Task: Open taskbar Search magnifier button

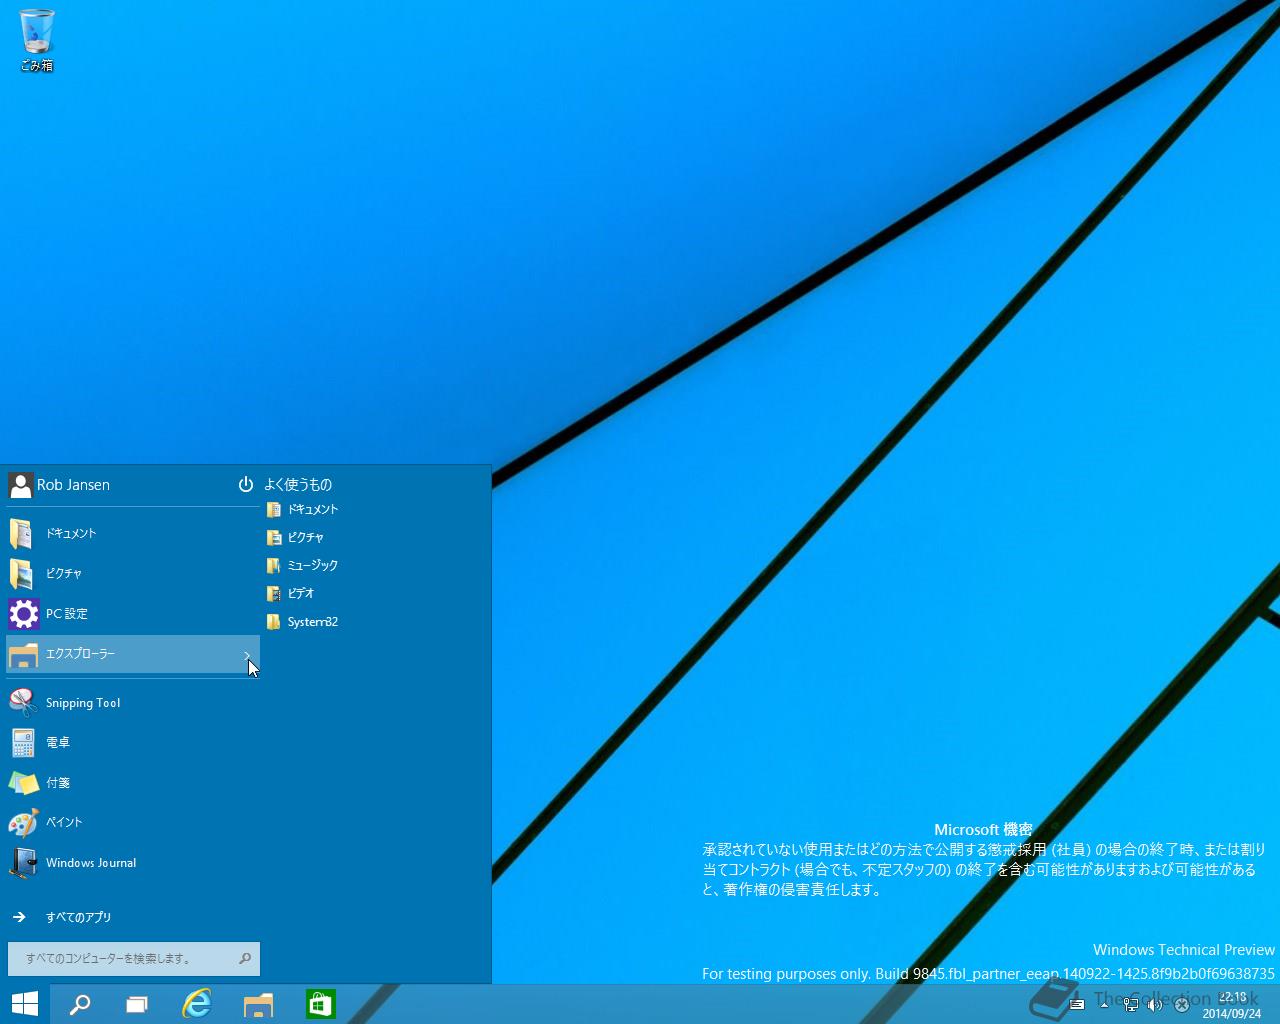Action: pos(79,1004)
